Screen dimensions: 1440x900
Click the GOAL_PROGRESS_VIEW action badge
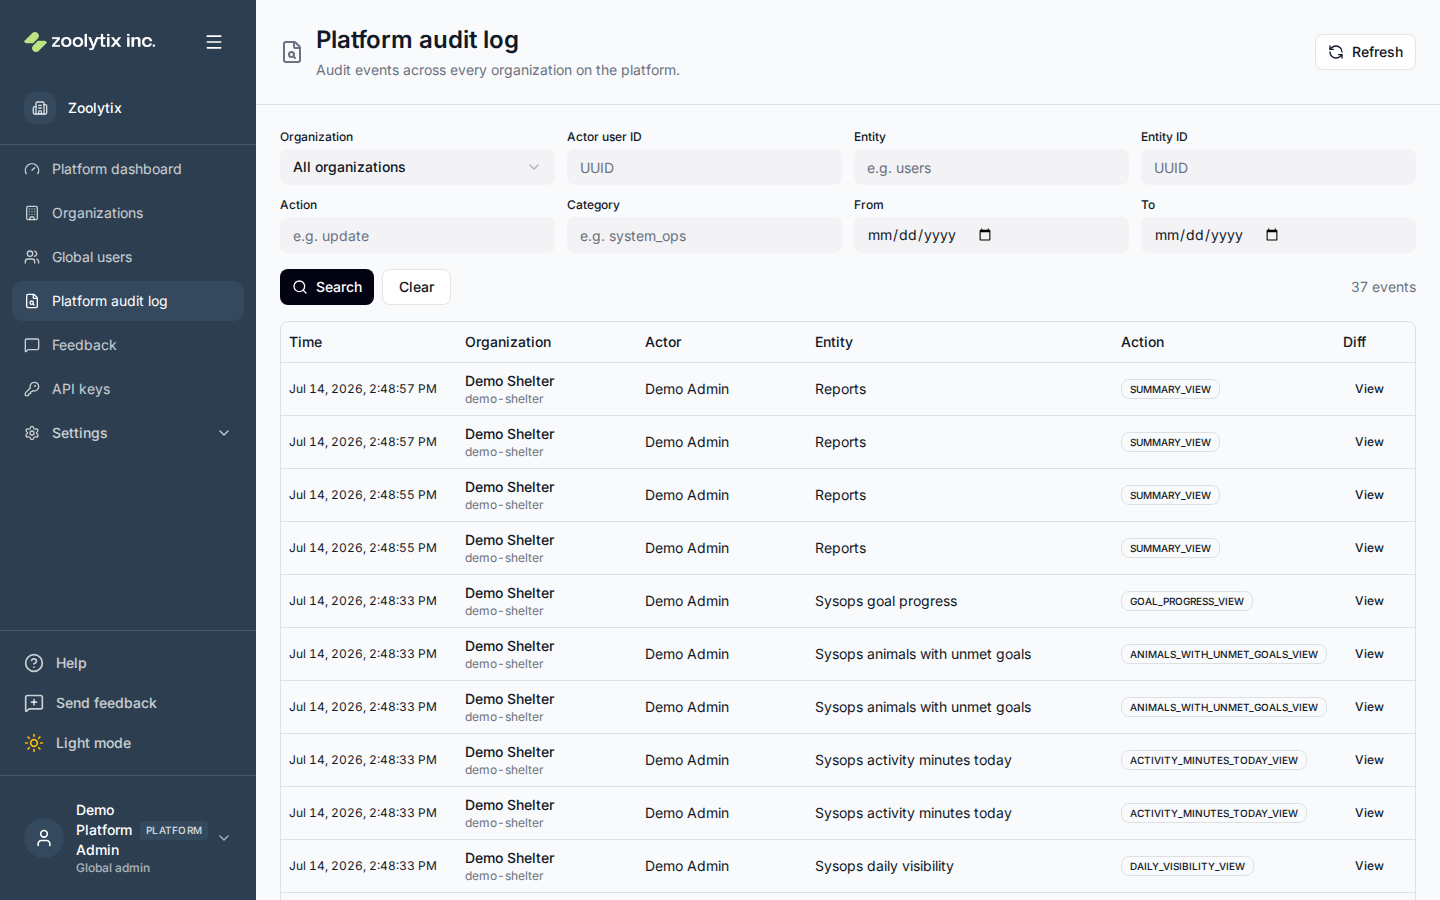tap(1187, 601)
